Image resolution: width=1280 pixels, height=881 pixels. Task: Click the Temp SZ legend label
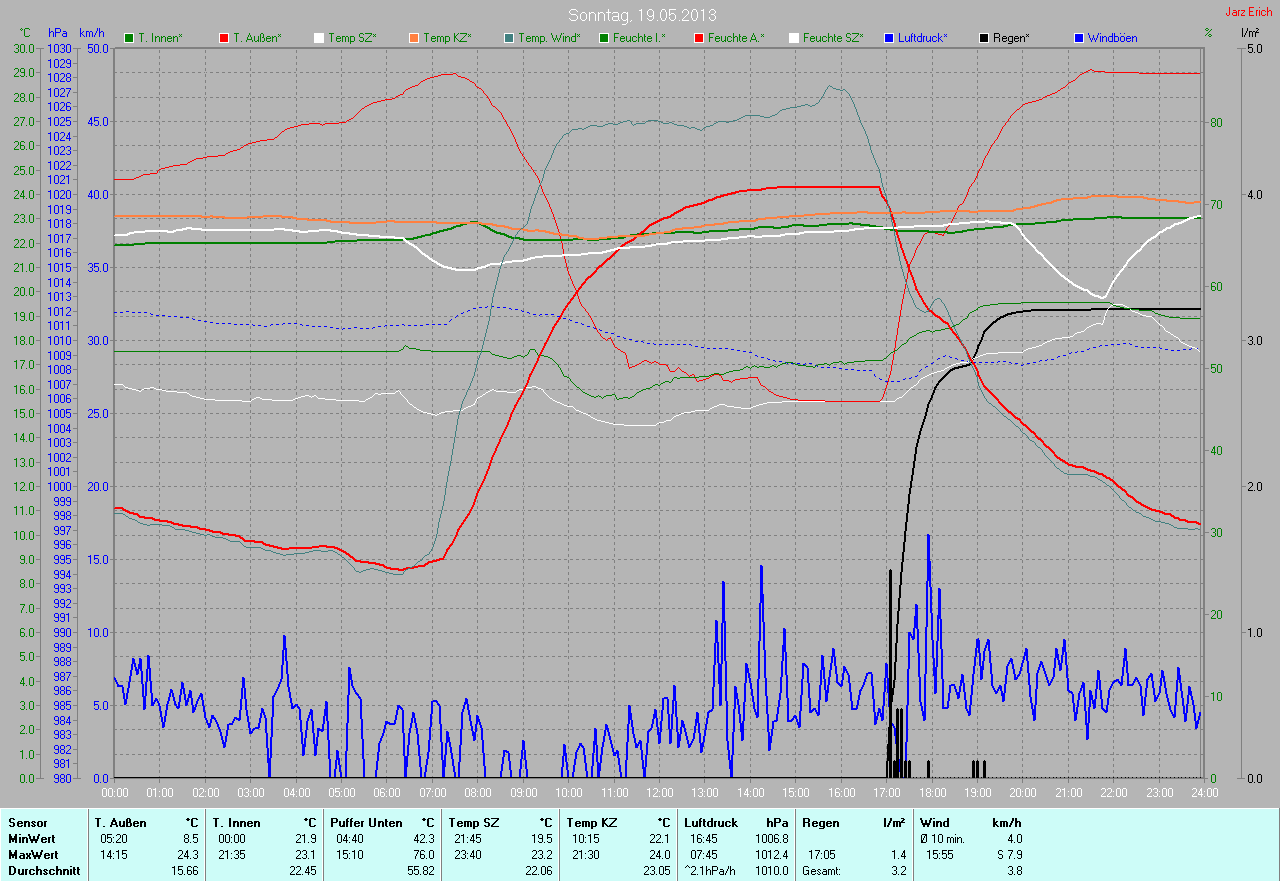pyautogui.click(x=353, y=38)
